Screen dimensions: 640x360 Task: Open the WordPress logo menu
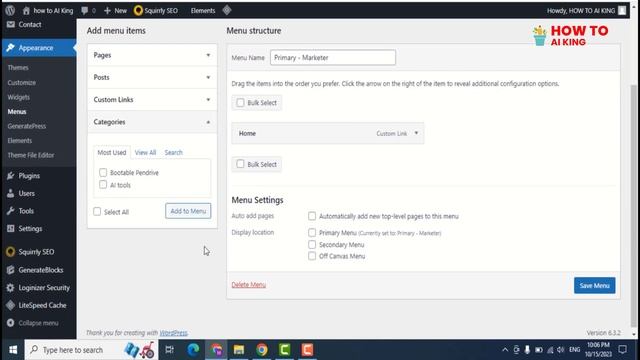click(10, 10)
